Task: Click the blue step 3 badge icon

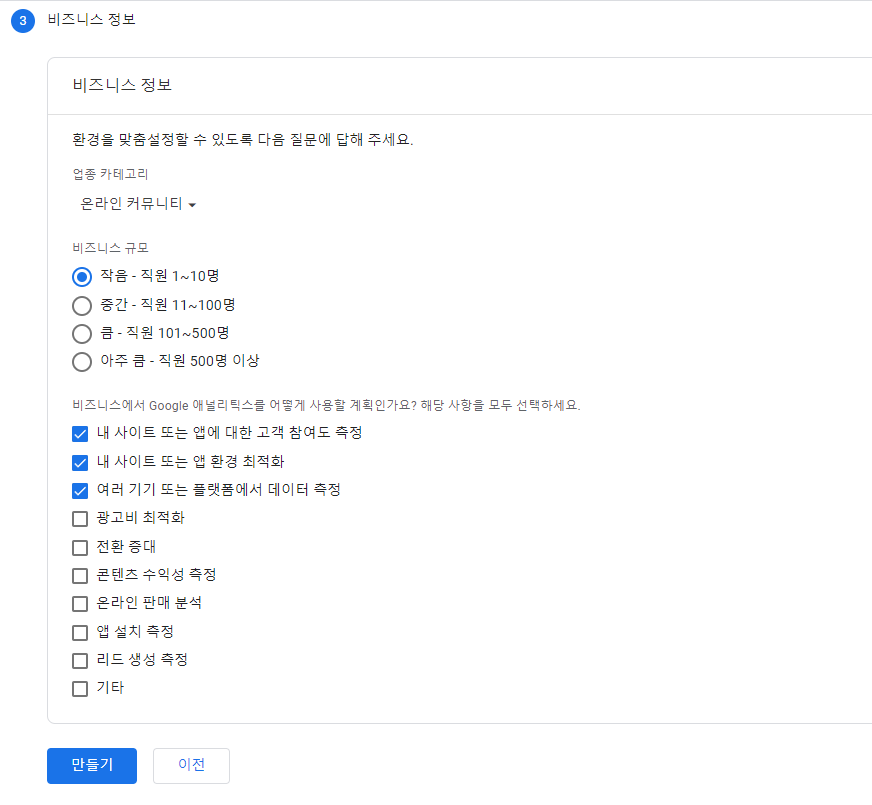Action: pos(22,19)
